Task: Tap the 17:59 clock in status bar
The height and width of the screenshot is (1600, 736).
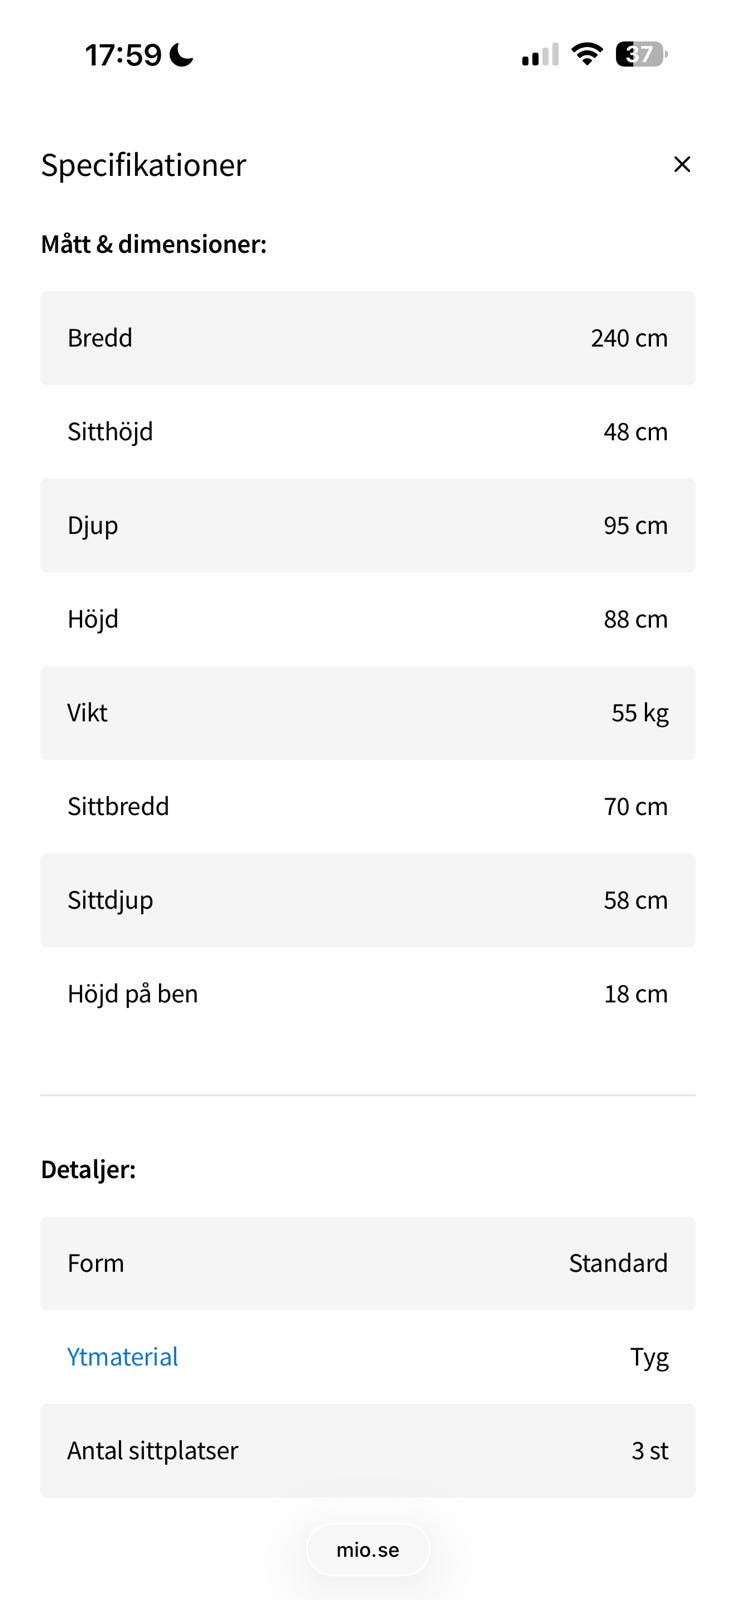Action: click(x=123, y=55)
